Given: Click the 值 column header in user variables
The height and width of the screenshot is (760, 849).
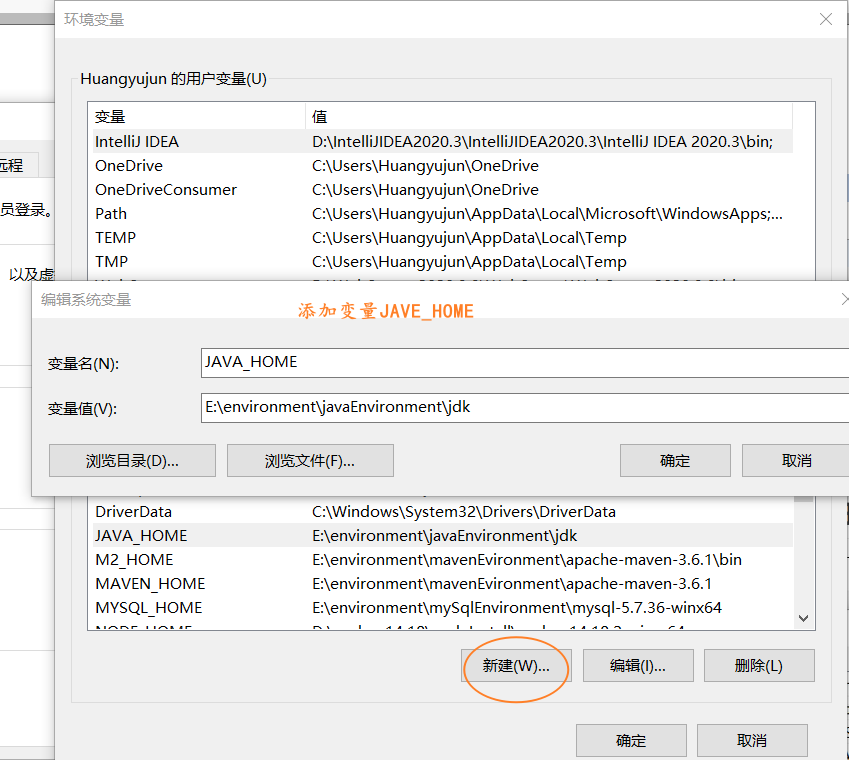Looking at the screenshot, I should tap(549, 116).
